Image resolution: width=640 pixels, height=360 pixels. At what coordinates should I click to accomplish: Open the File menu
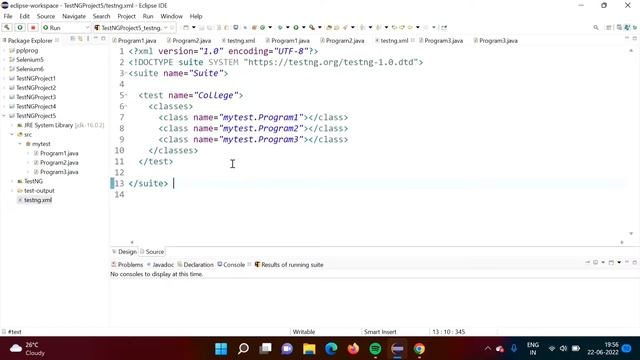[8, 16]
